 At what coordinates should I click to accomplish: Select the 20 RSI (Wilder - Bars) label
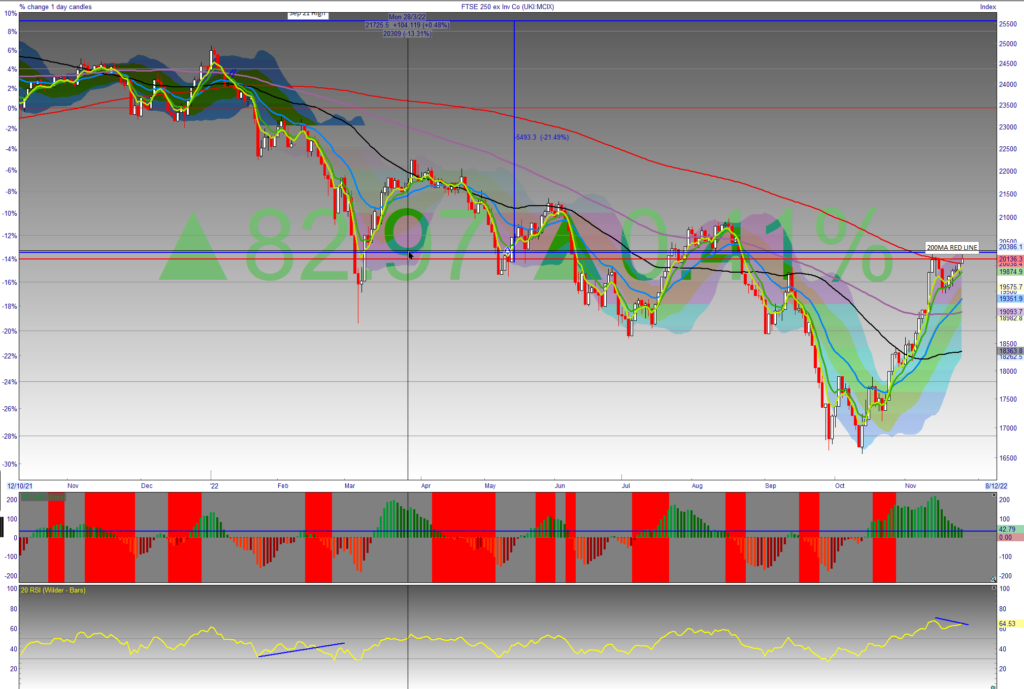click(53, 590)
